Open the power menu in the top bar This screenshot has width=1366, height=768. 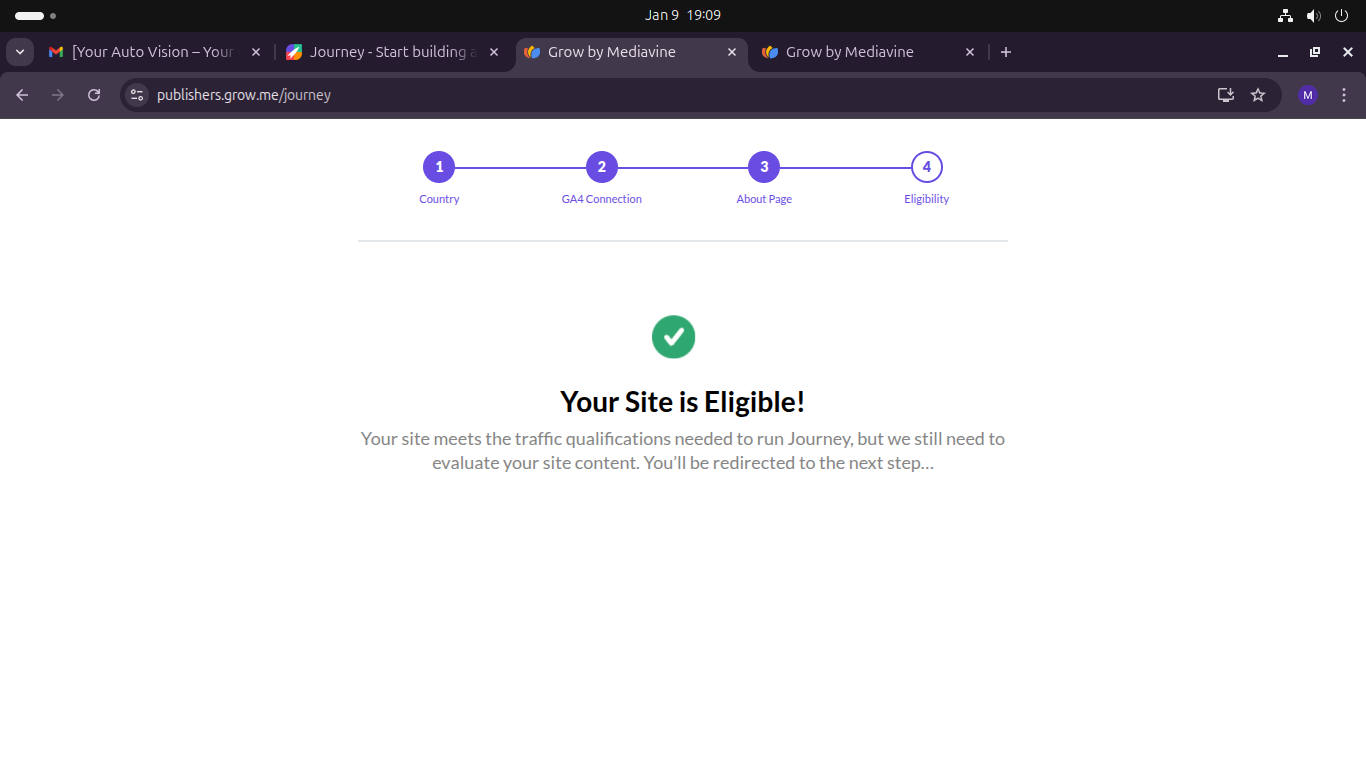point(1342,15)
